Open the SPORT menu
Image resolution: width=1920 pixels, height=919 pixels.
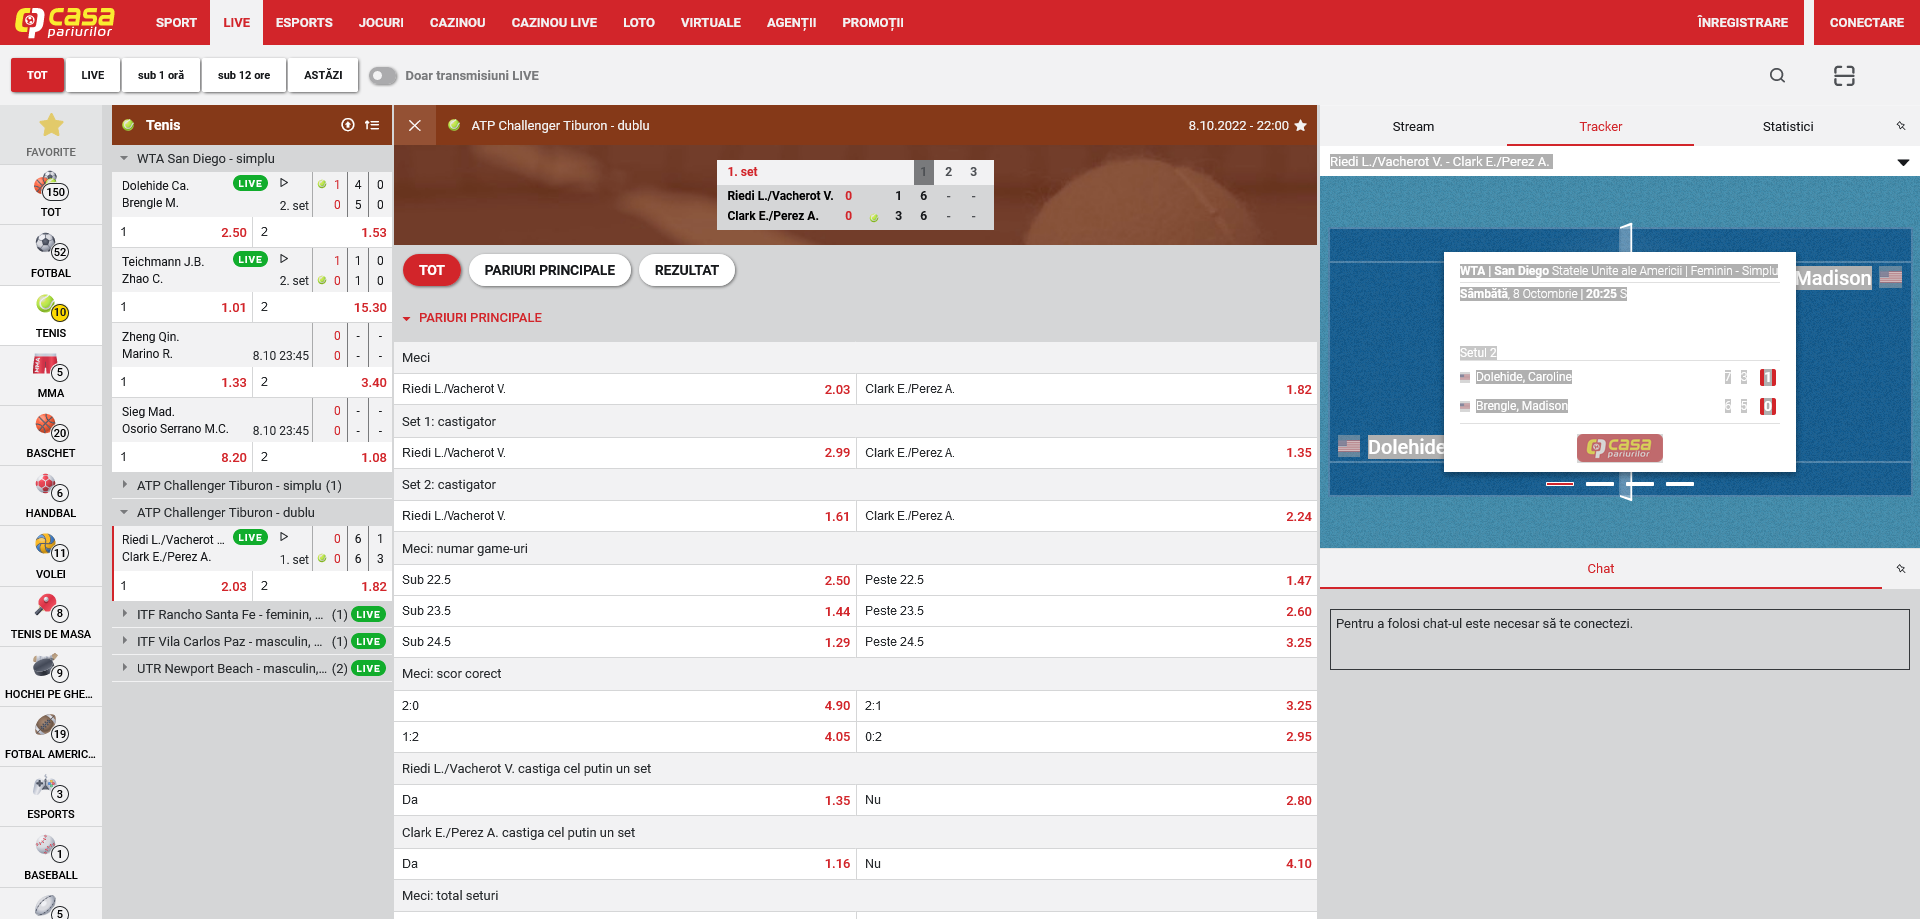coord(176,22)
